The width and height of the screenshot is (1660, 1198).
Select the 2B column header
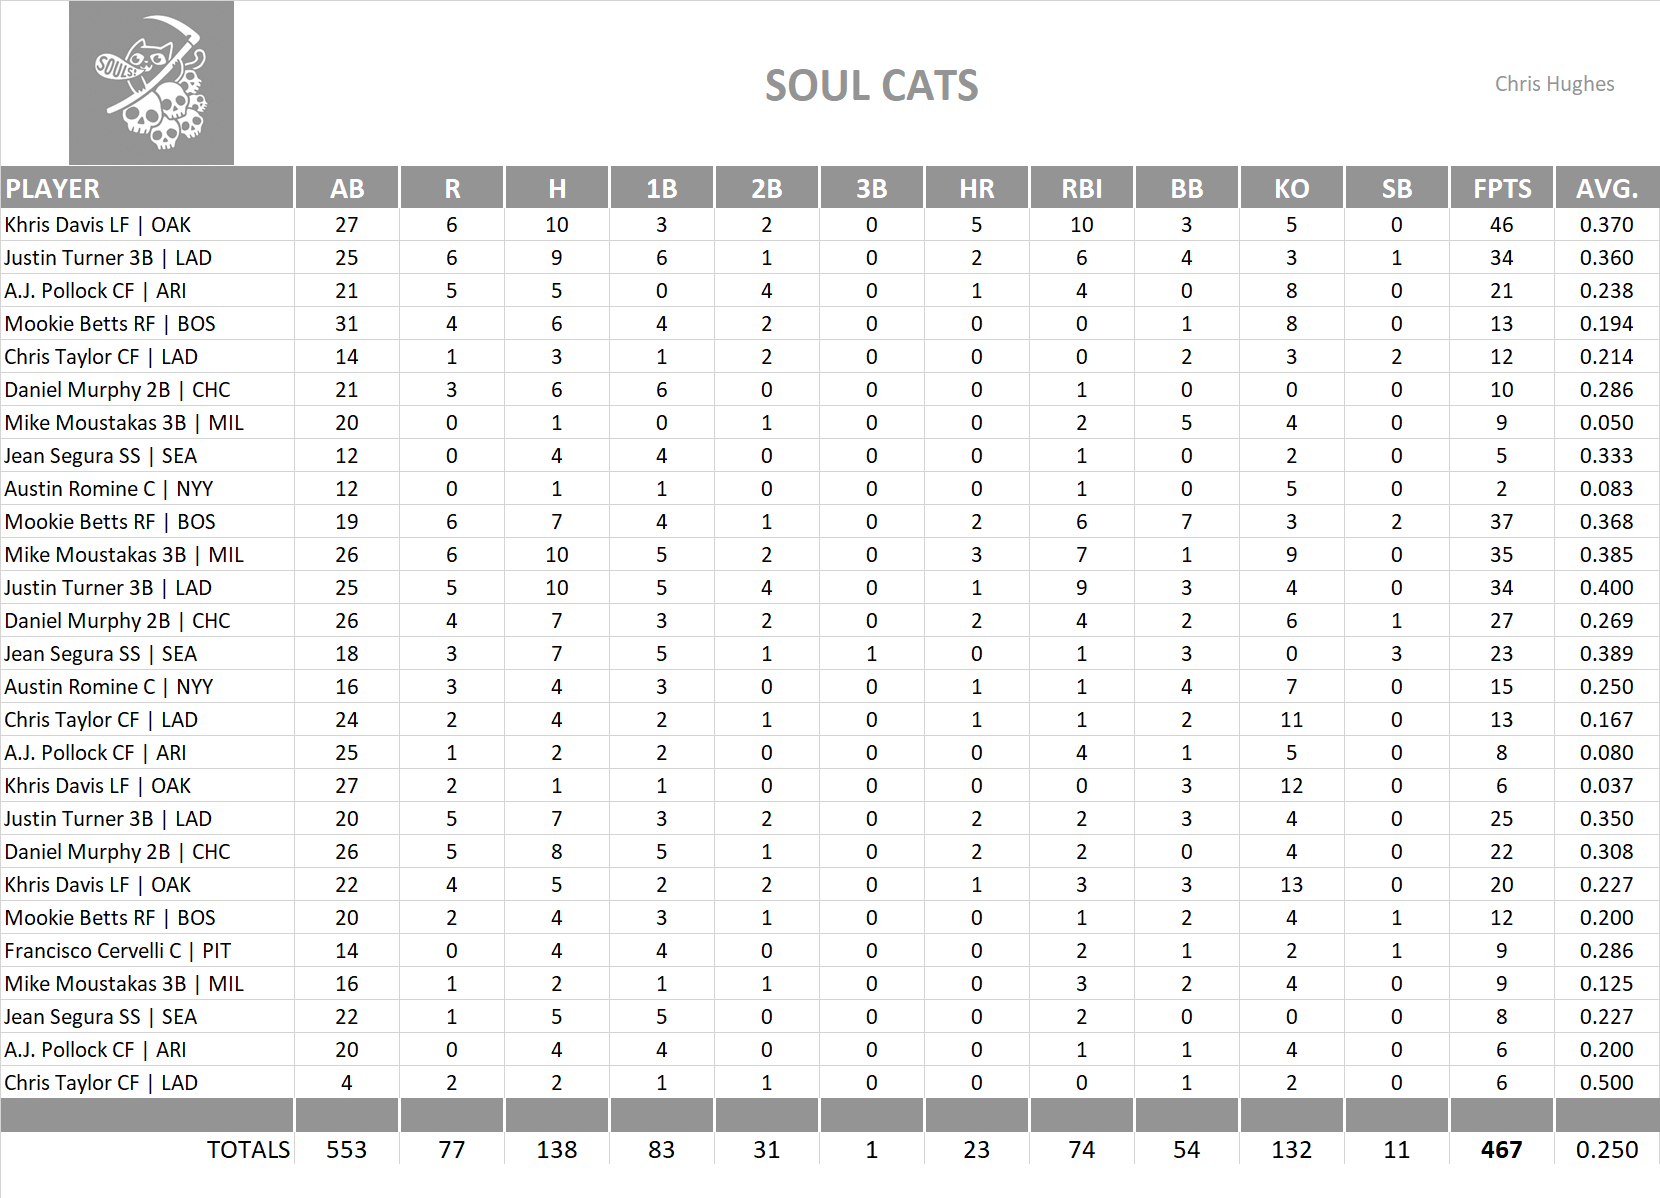tap(766, 189)
